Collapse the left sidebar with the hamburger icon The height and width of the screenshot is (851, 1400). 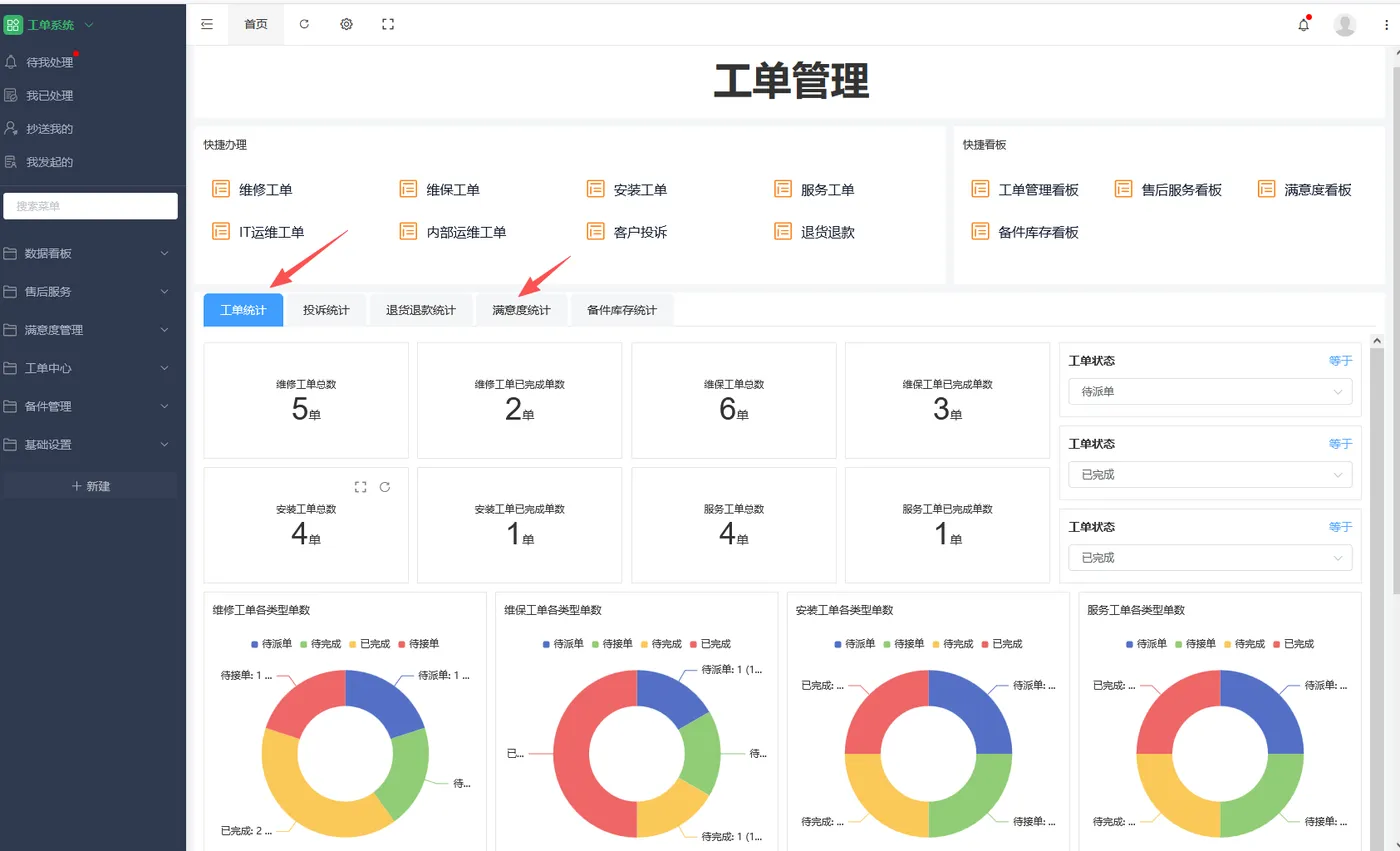point(207,24)
